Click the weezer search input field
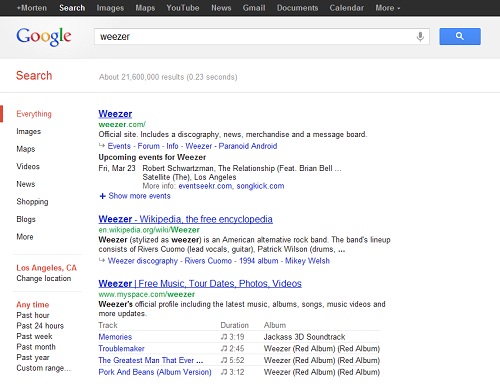500x387 pixels. (x=255, y=36)
